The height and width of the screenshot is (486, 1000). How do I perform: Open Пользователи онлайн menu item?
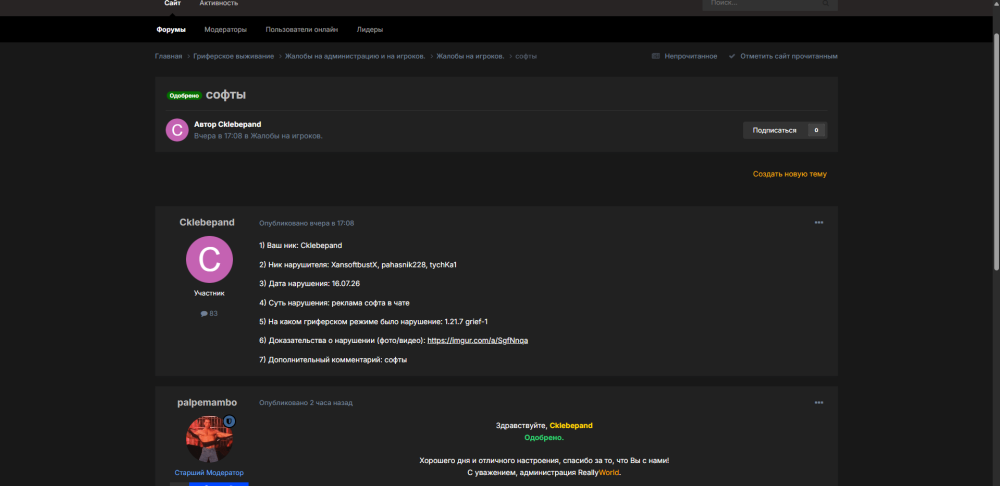pos(302,29)
